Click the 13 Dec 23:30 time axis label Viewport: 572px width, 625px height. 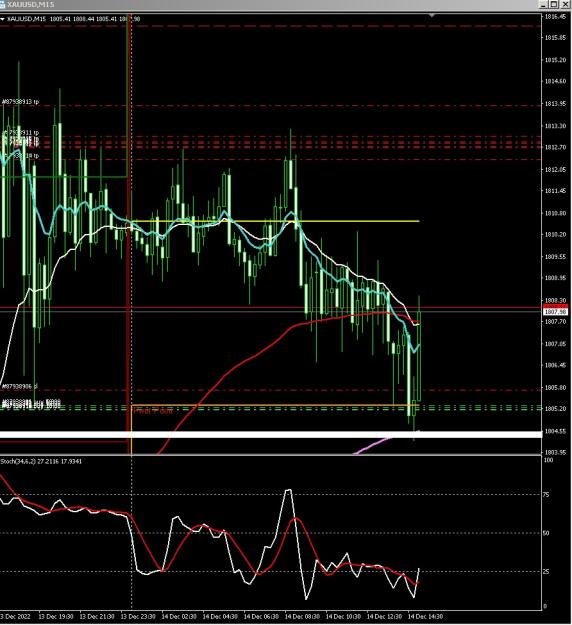coord(138,617)
